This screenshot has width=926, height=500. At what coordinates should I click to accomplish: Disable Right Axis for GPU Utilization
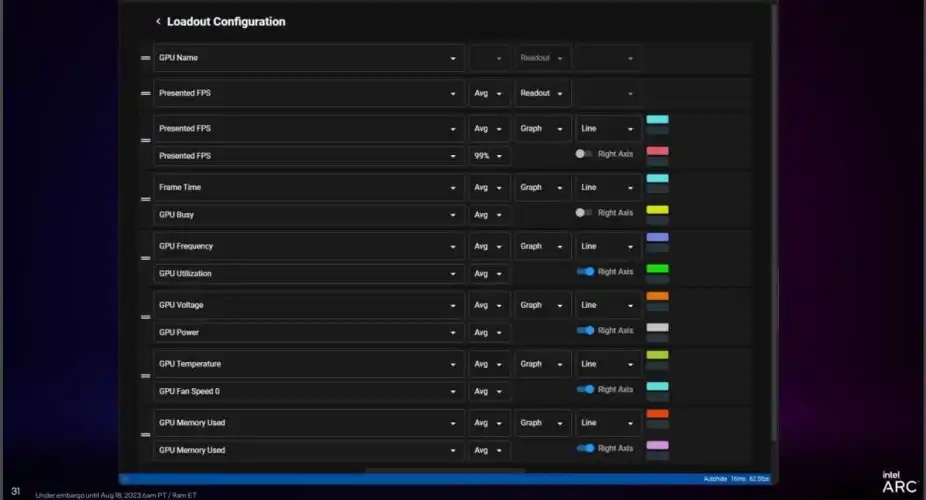click(x=585, y=272)
